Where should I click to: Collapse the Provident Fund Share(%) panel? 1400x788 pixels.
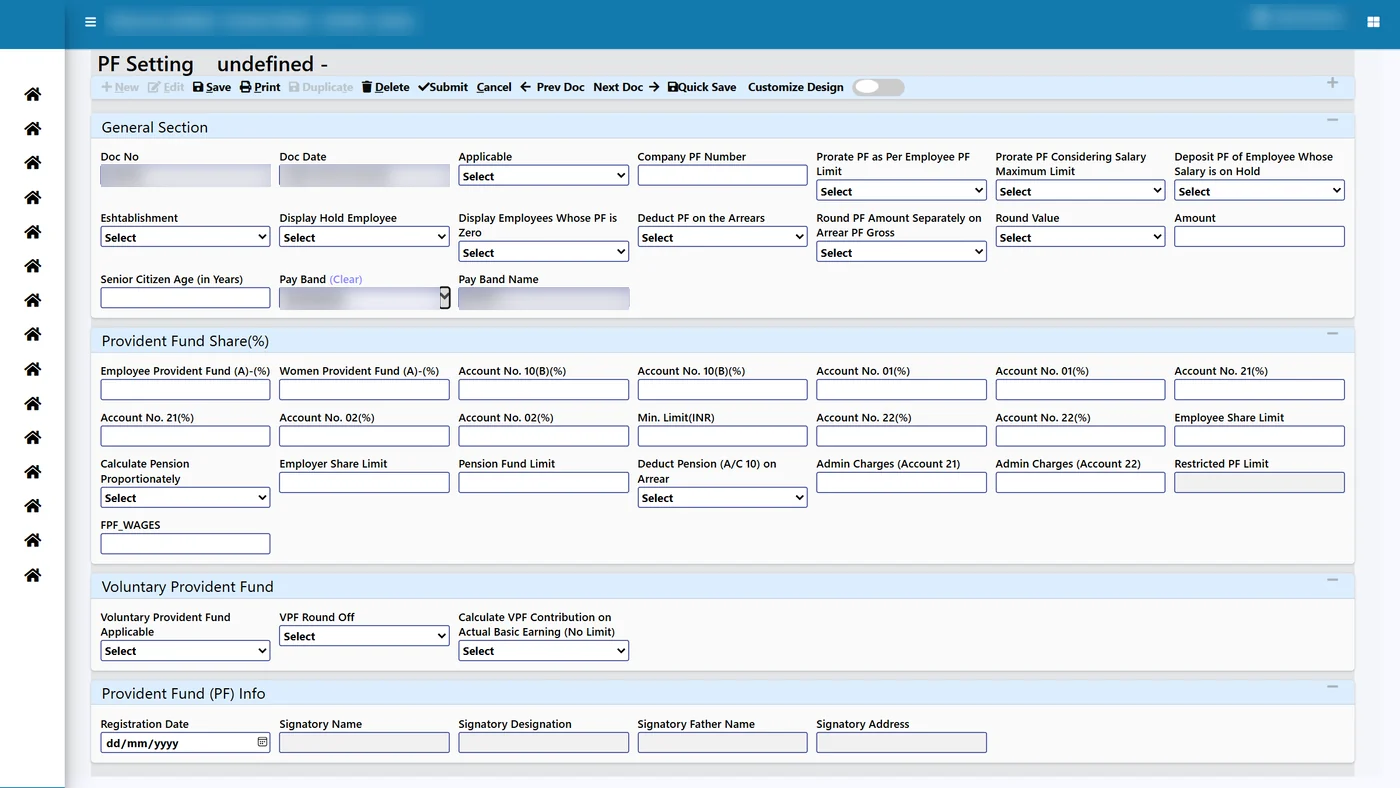coord(1332,334)
